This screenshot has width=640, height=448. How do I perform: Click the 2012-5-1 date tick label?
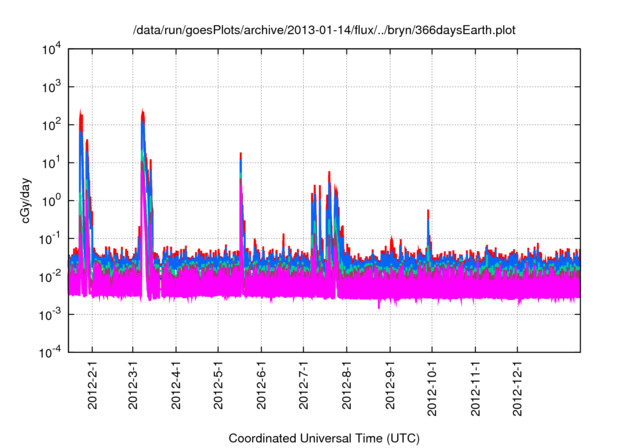point(218,387)
